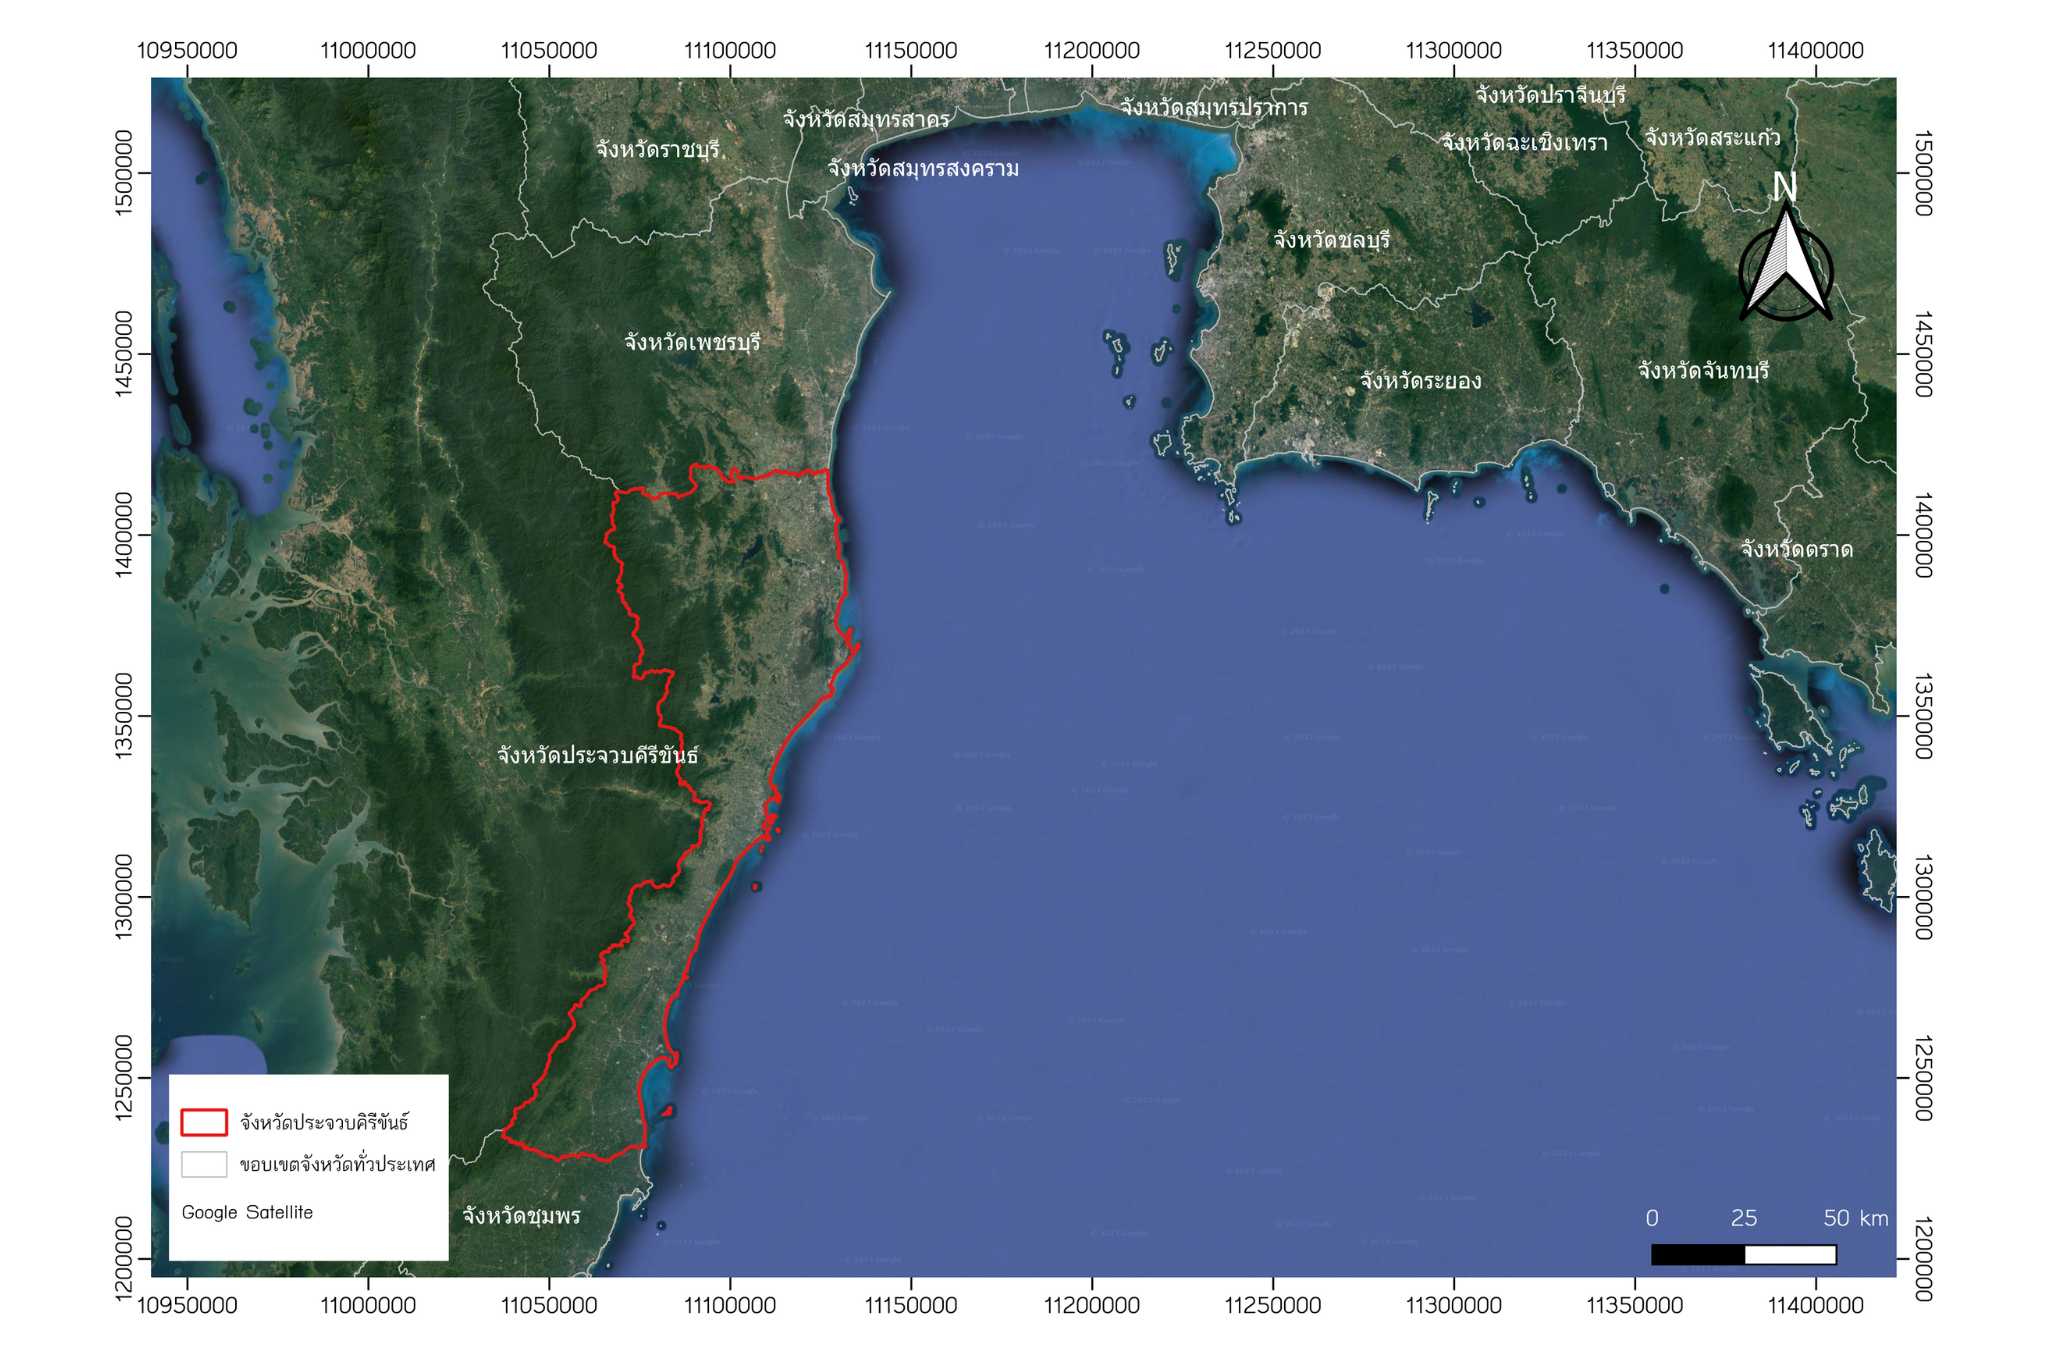
Task: Click right axis coordinate '1450000'
Action: click(x=1923, y=354)
